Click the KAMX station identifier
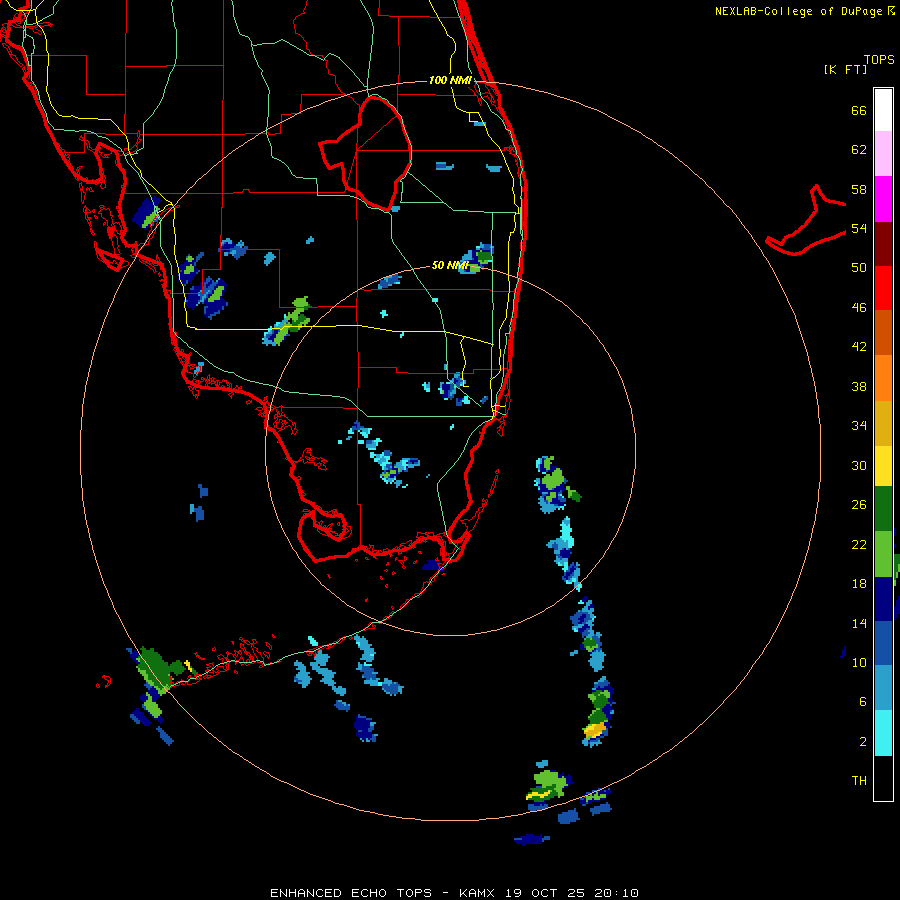This screenshot has width=900, height=900. point(478,893)
